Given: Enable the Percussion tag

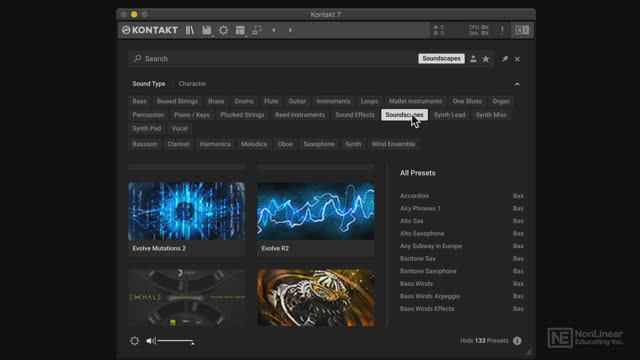Looking at the screenshot, I should (x=148, y=115).
